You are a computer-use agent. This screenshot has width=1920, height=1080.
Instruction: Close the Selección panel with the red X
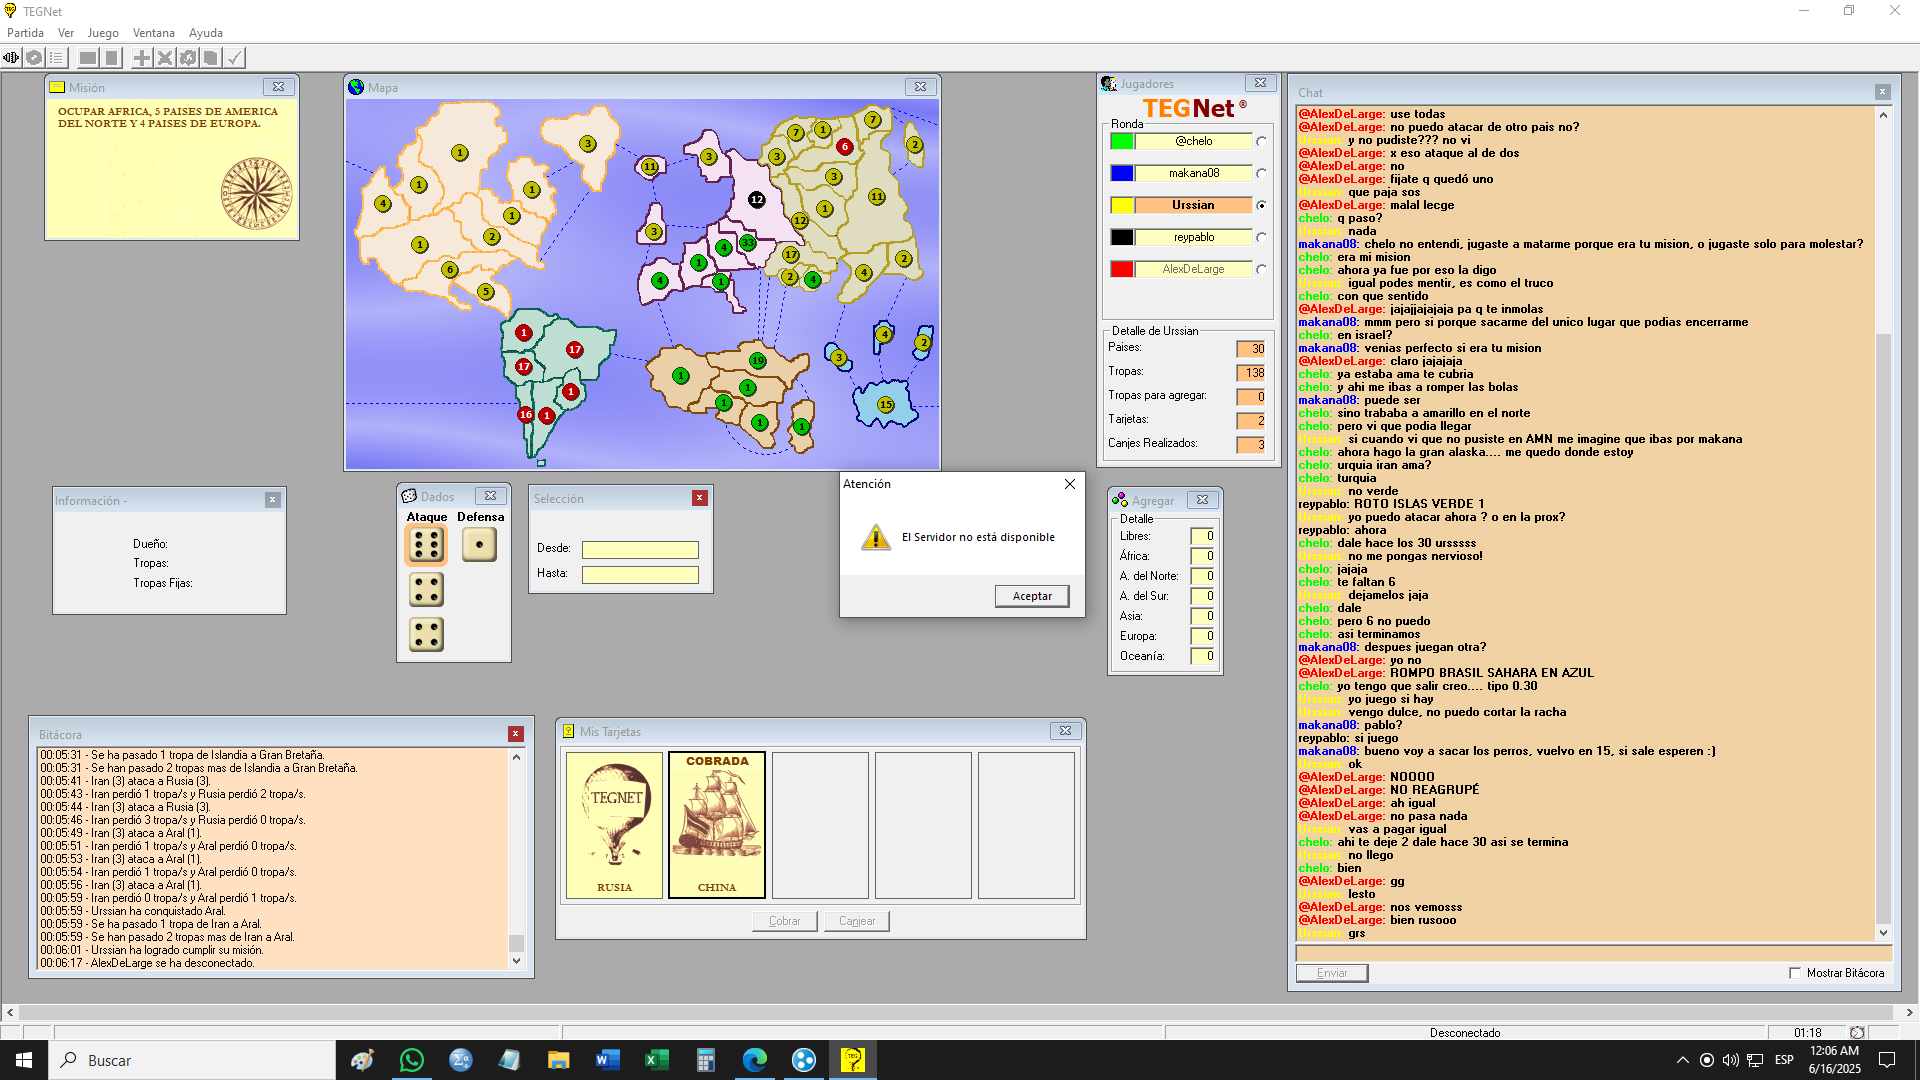click(x=700, y=498)
